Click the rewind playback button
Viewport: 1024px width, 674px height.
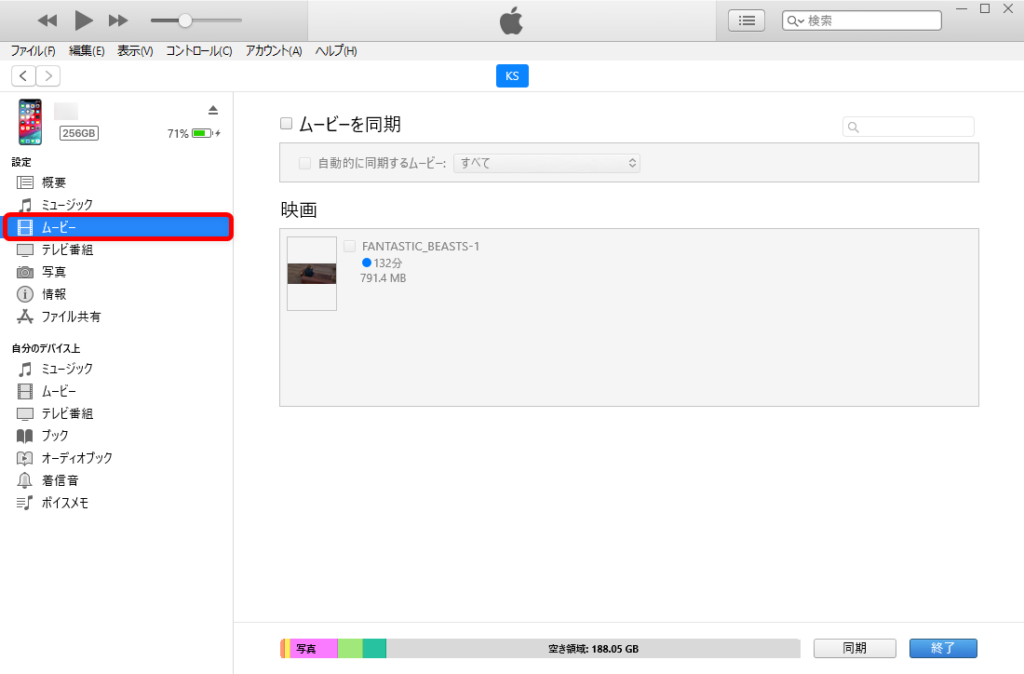(47, 21)
